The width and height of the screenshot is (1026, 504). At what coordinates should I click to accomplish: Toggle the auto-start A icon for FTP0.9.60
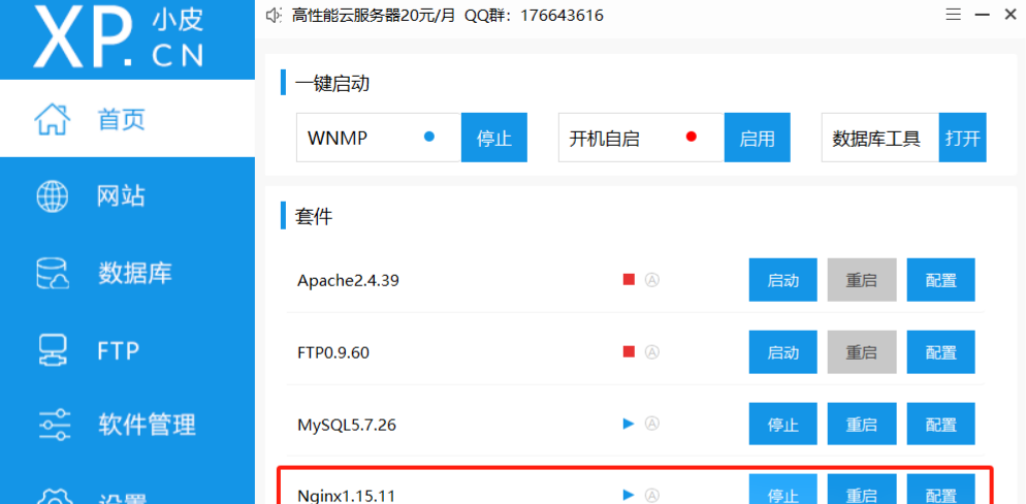point(652,352)
